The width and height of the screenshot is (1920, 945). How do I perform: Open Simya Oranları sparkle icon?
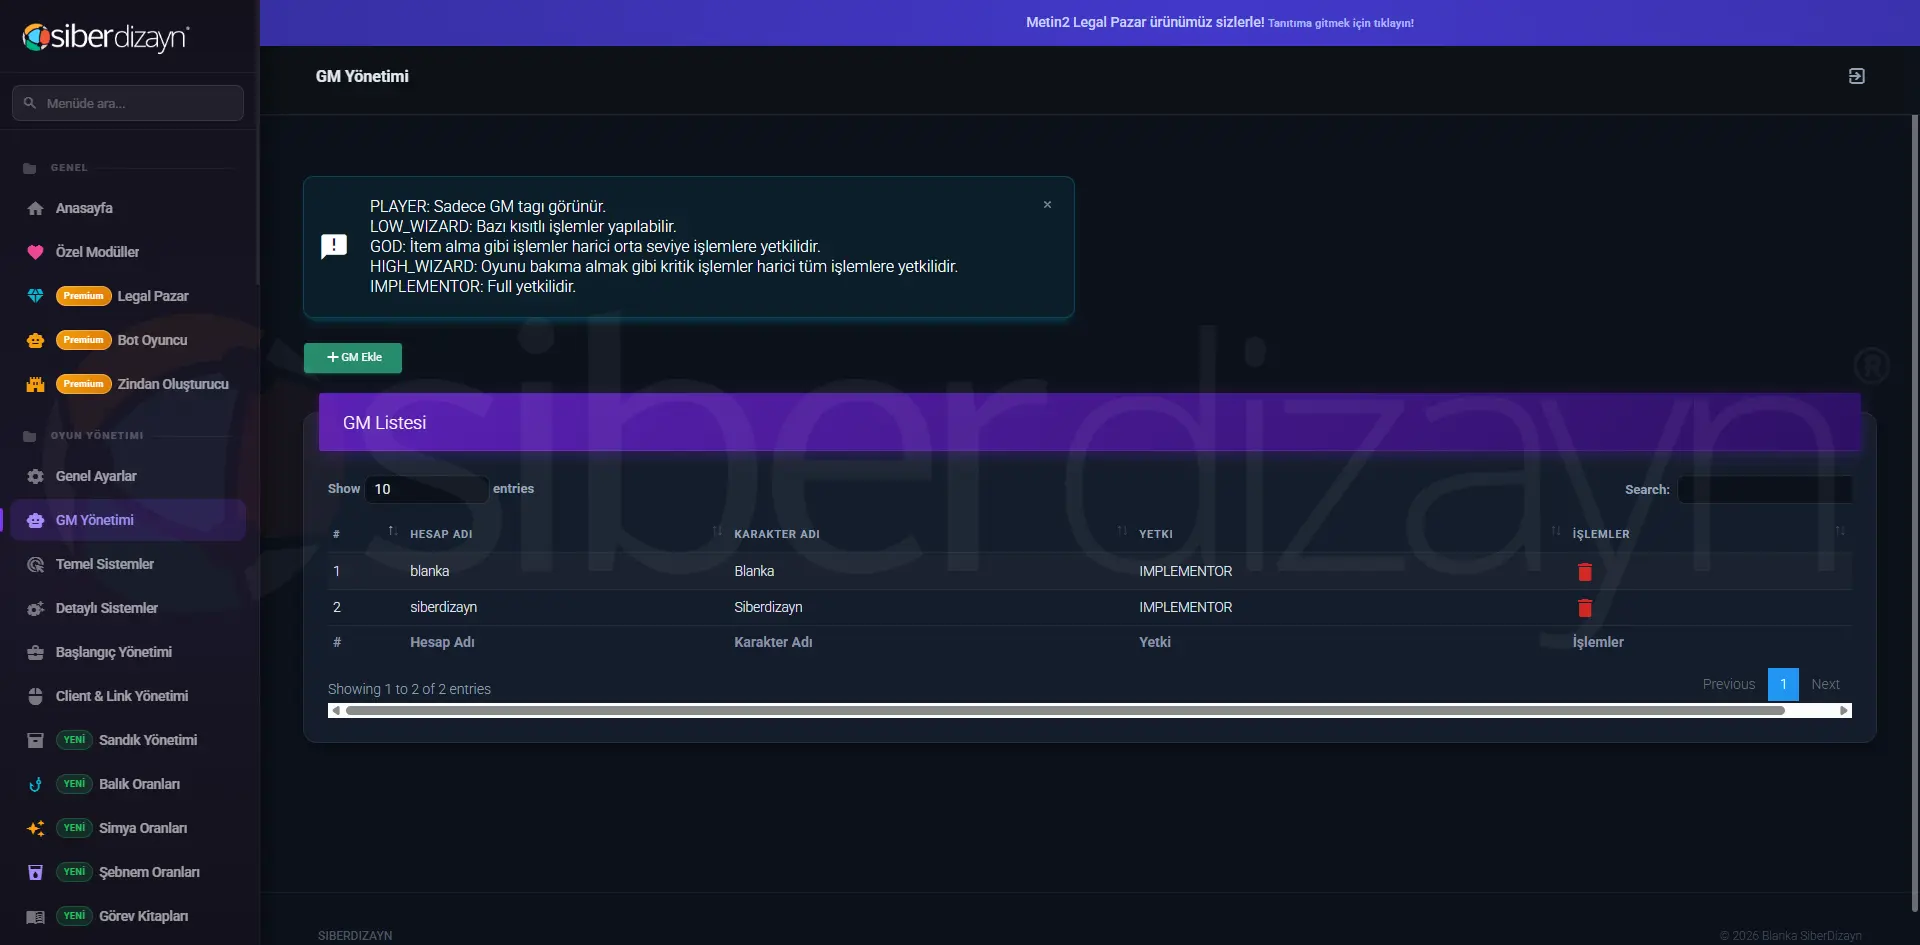coord(35,828)
